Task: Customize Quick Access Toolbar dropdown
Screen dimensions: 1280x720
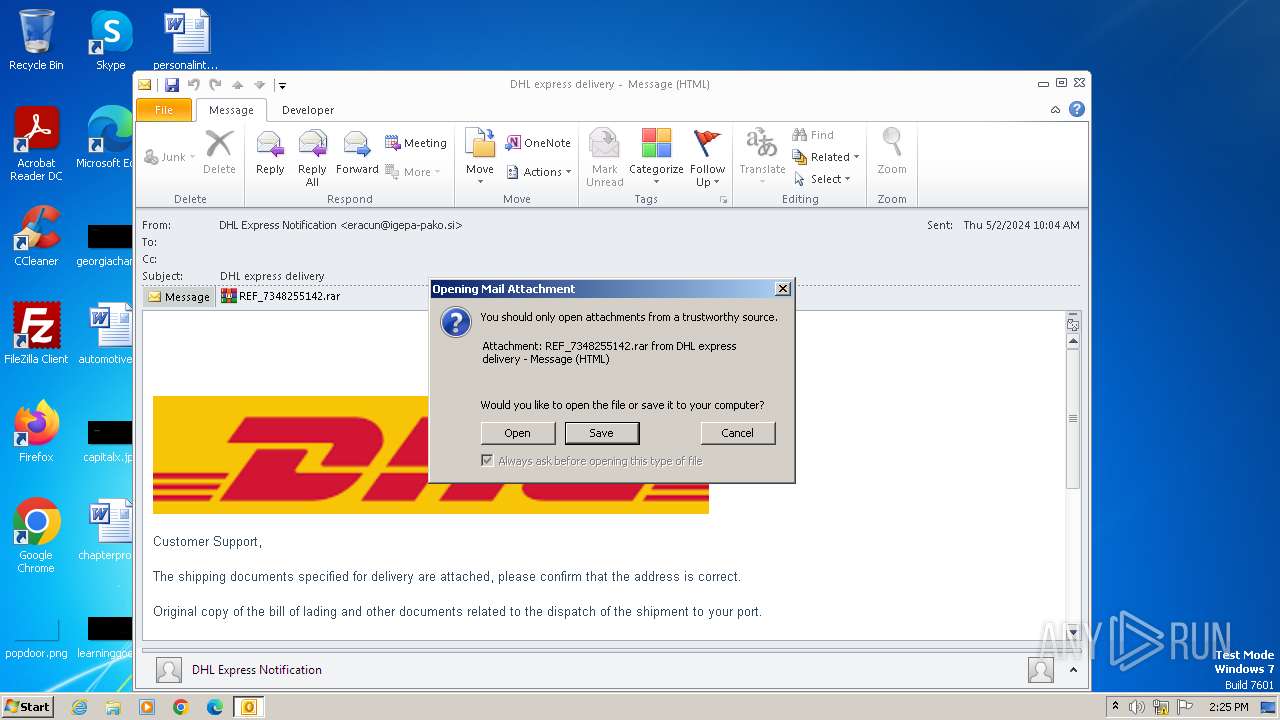Action: (x=283, y=85)
